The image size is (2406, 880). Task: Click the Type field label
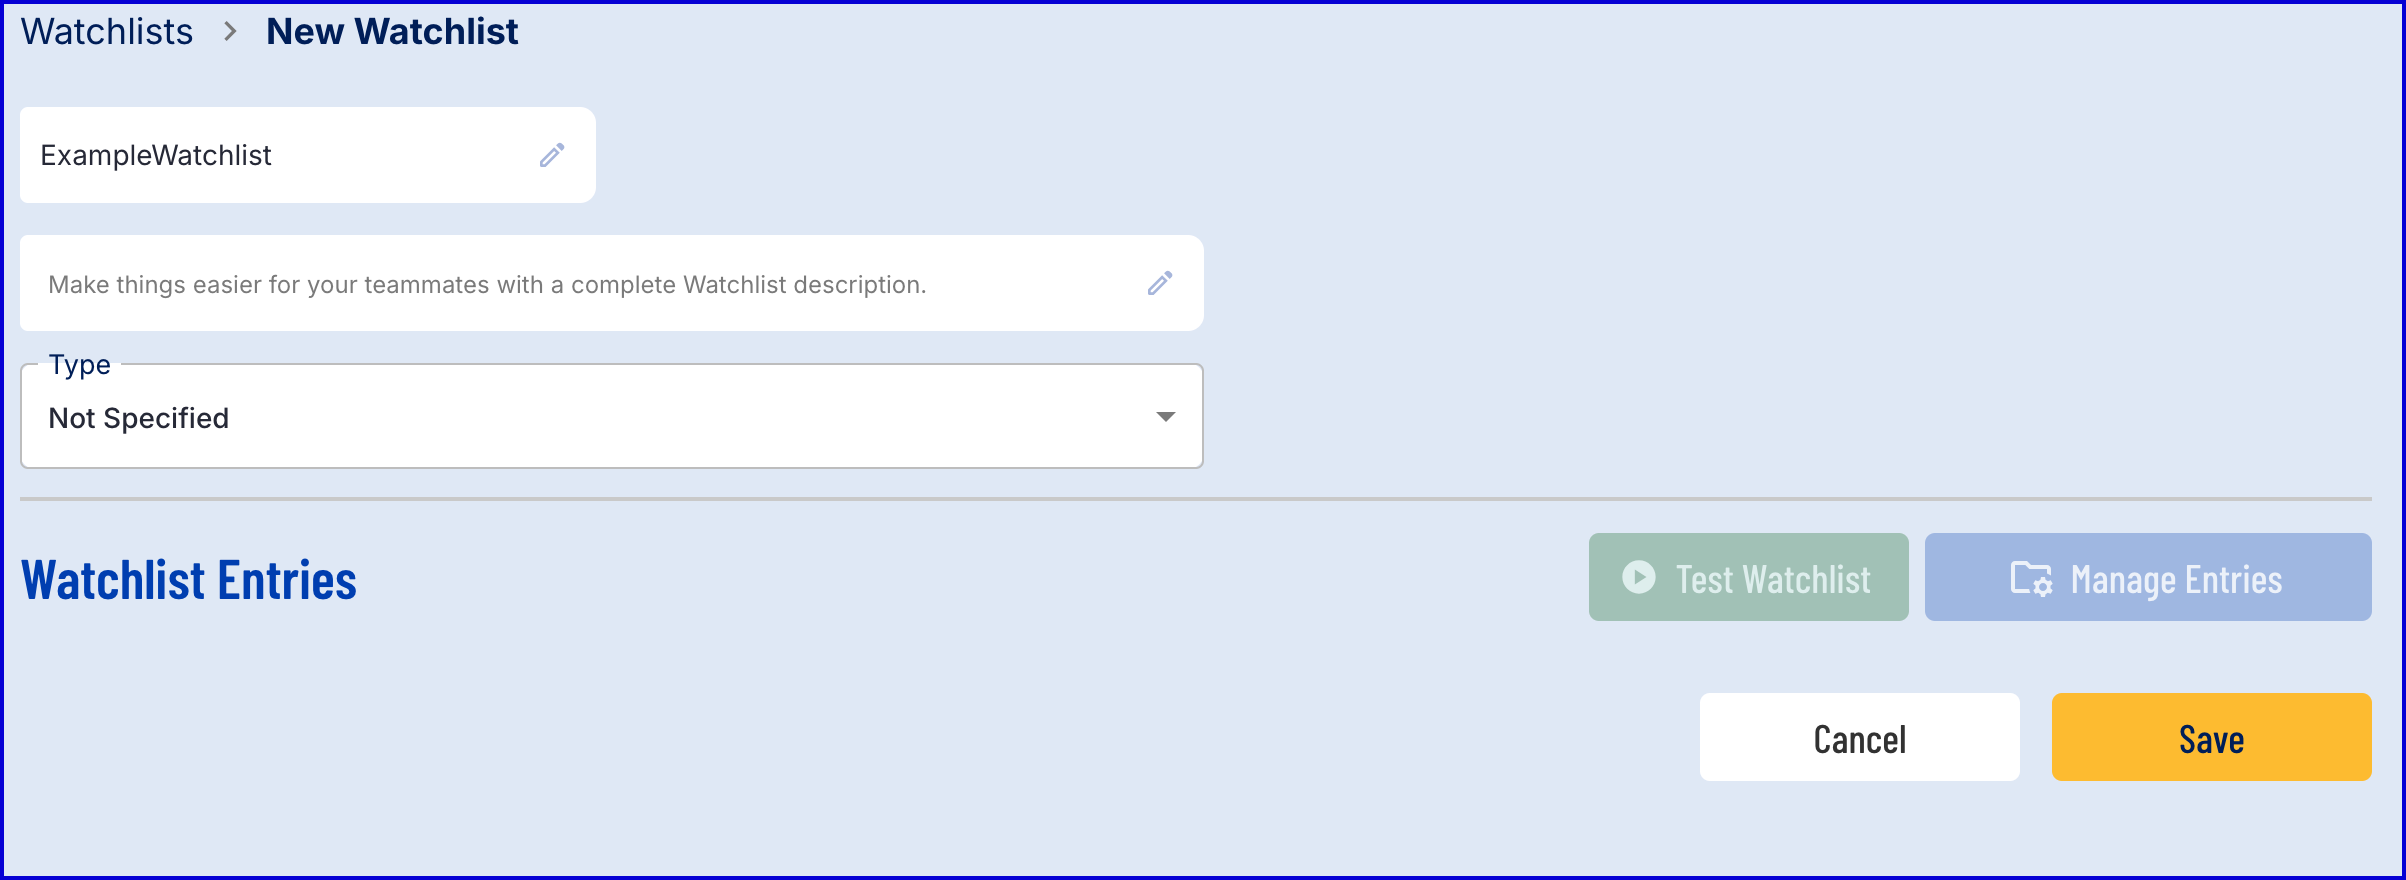coord(80,365)
